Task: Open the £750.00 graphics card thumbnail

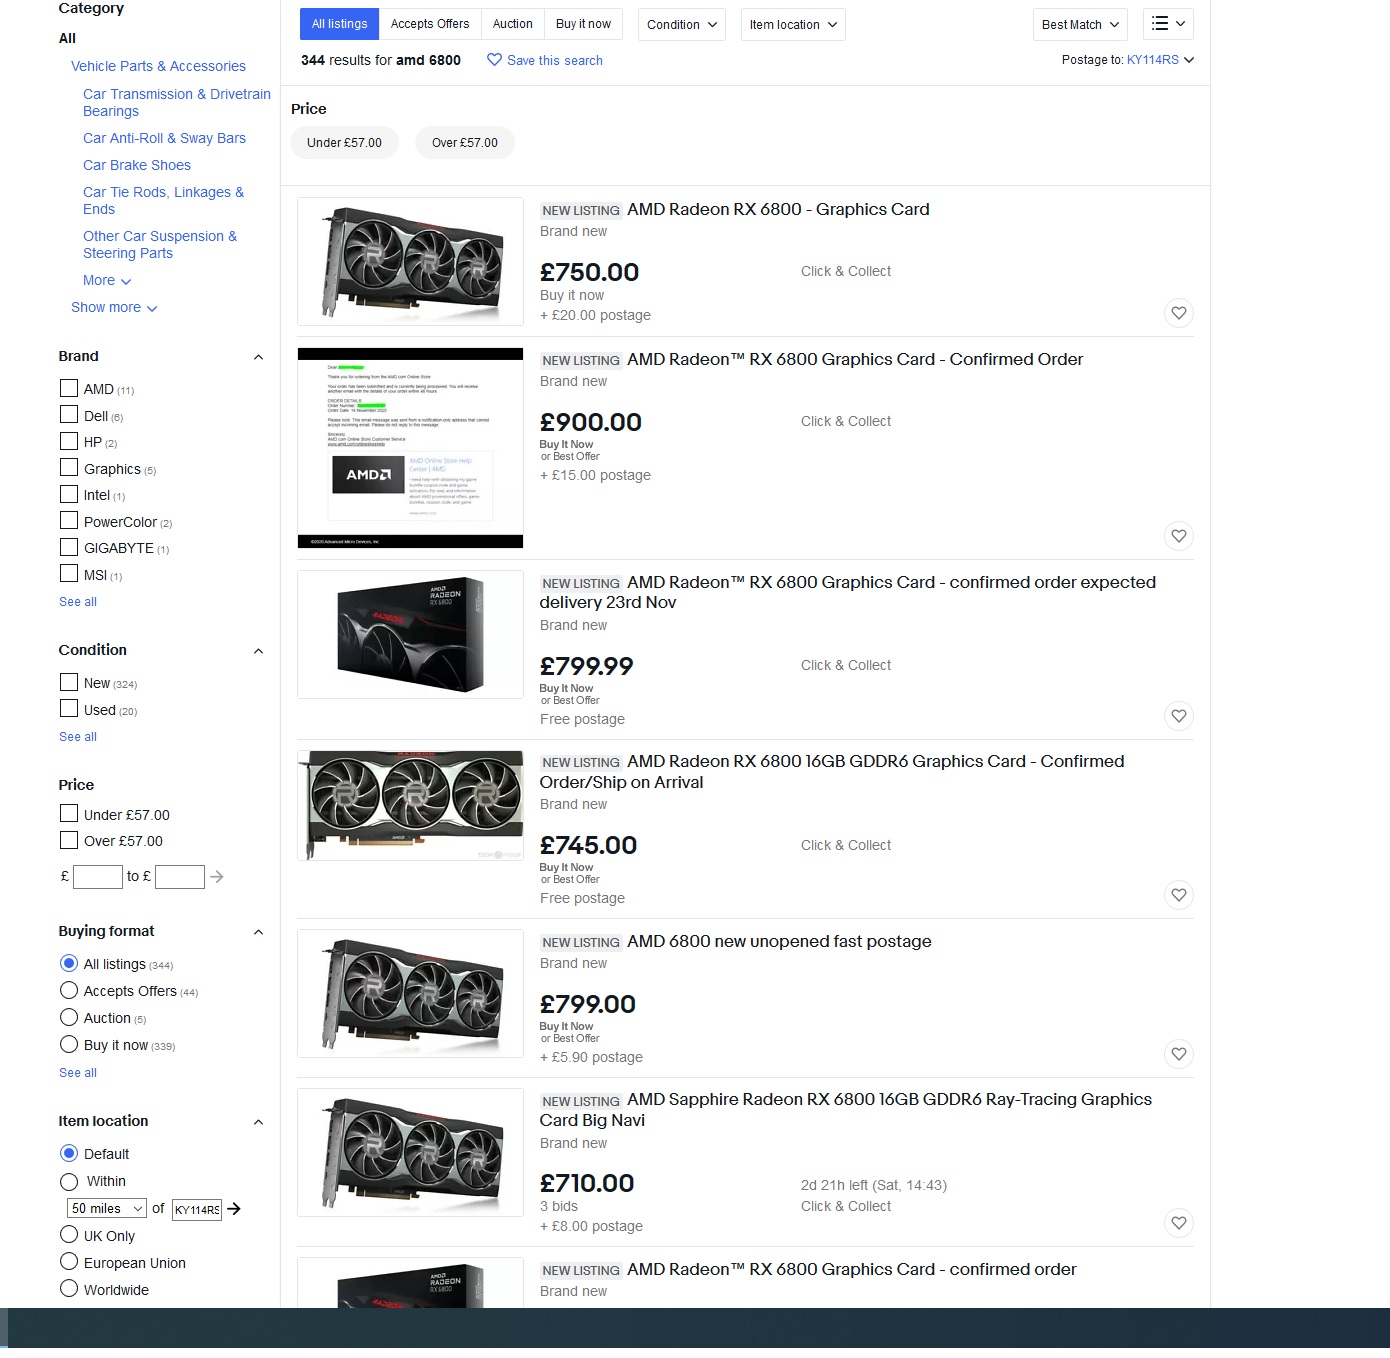Action: click(x=410, y=262)
